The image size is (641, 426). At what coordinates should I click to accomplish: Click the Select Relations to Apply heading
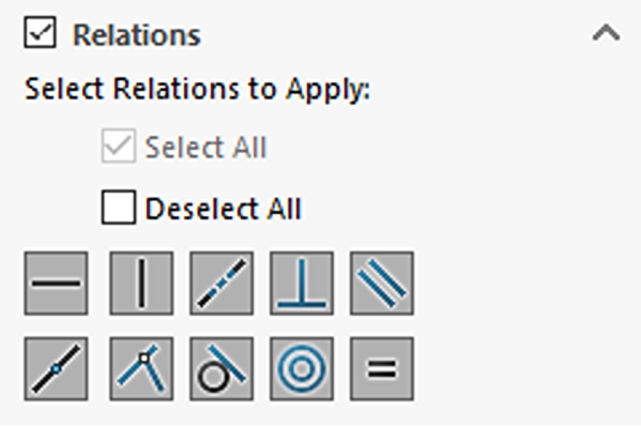point(197,89)
